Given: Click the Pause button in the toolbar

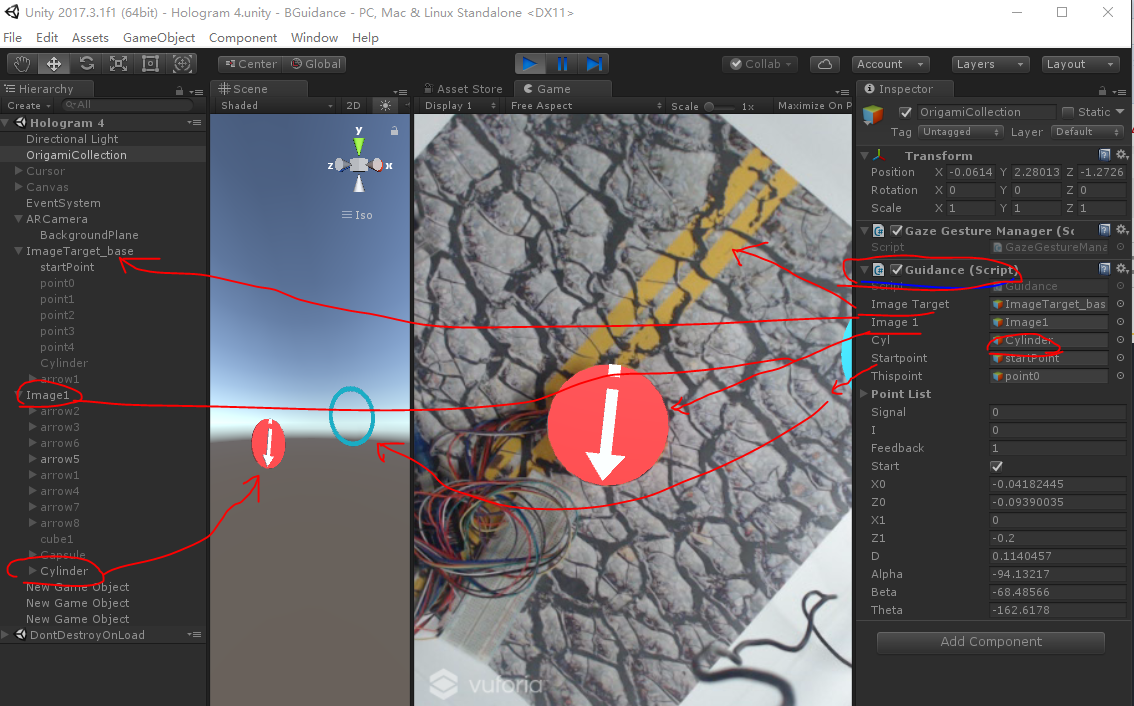Looking at the screenshot, I should [x=562, y=63].
